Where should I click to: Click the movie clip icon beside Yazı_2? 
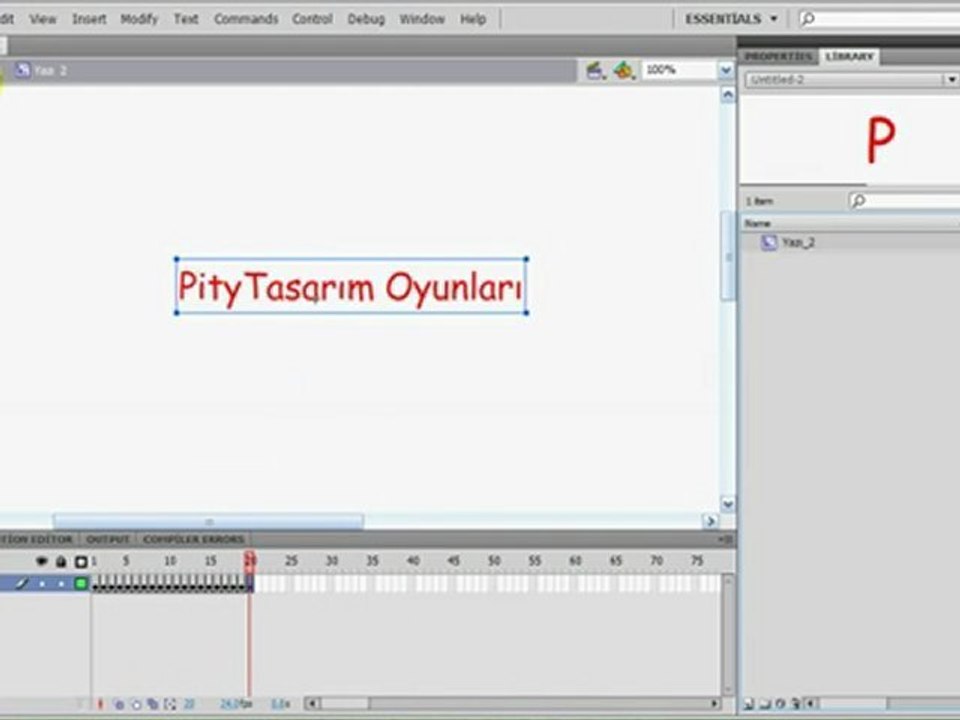pos(768,242)
